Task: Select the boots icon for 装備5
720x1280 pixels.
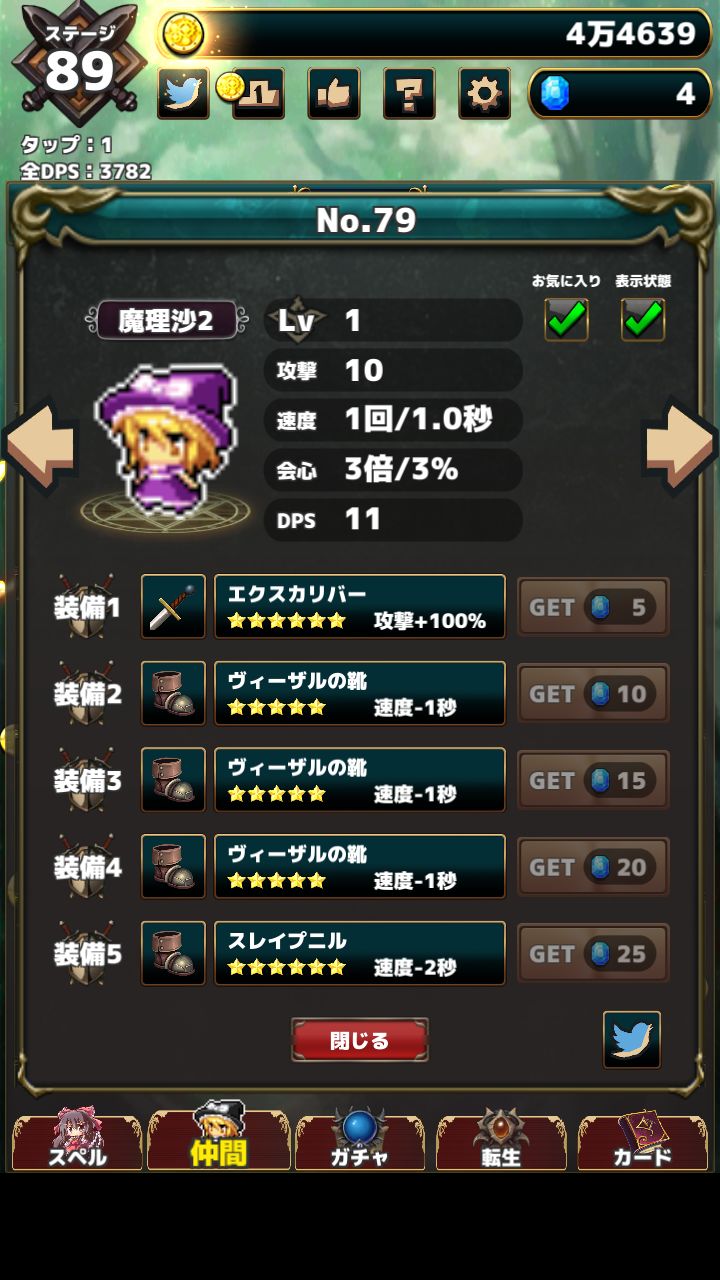Action: click(173, 953)
